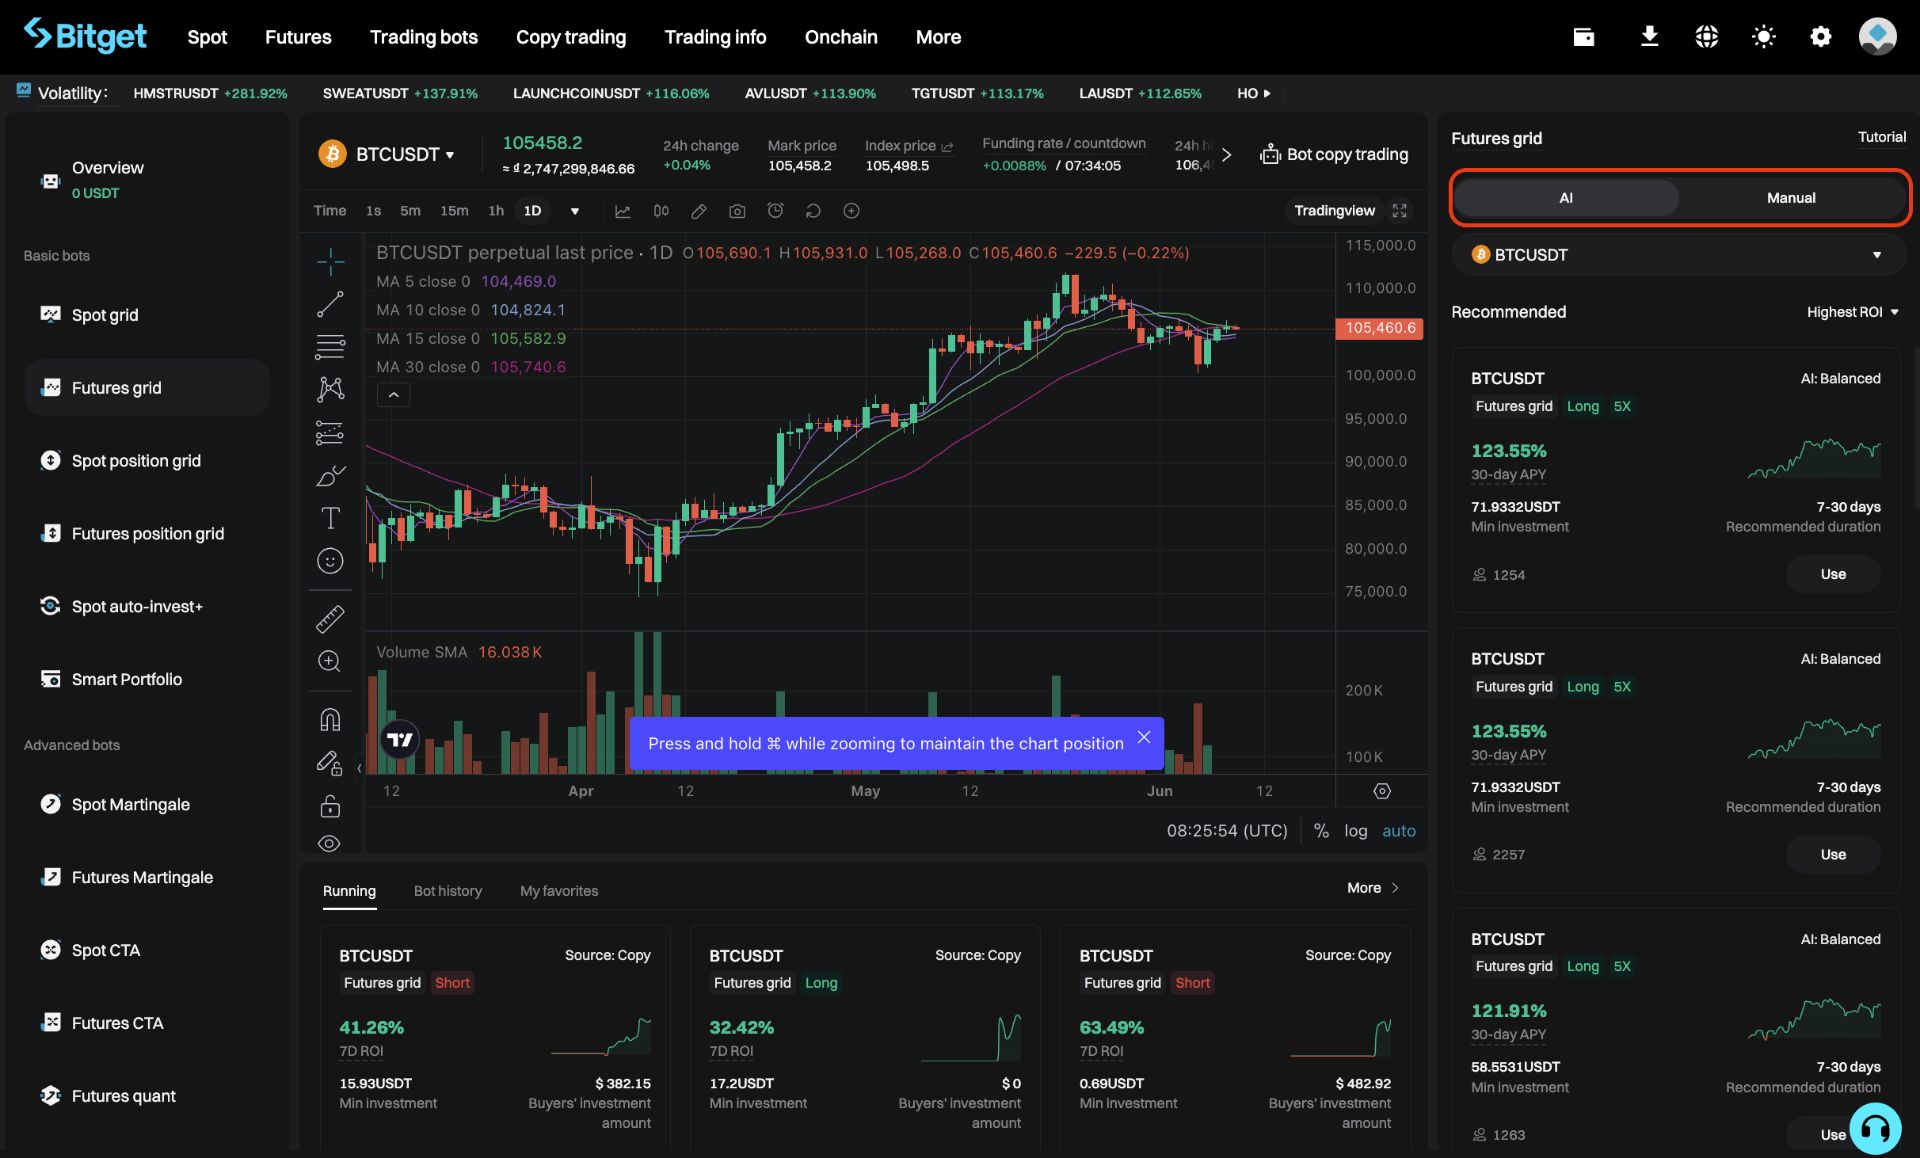1920x1158 pixels.
Task: Click the download app icon
Action: [x=1650, y=37]
